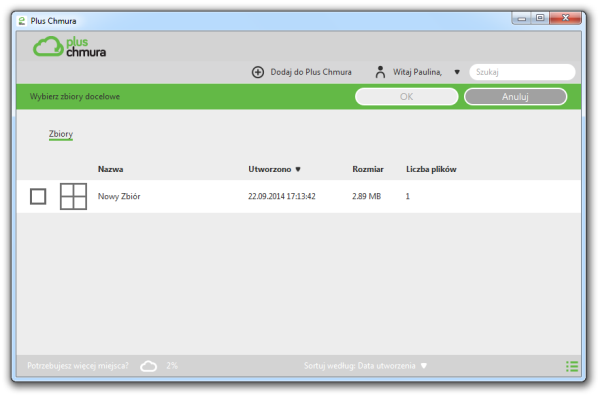Toggle sort arrow next to Utworzono
The width and height of the screenshot is (598, 395).
click(298, 169)
